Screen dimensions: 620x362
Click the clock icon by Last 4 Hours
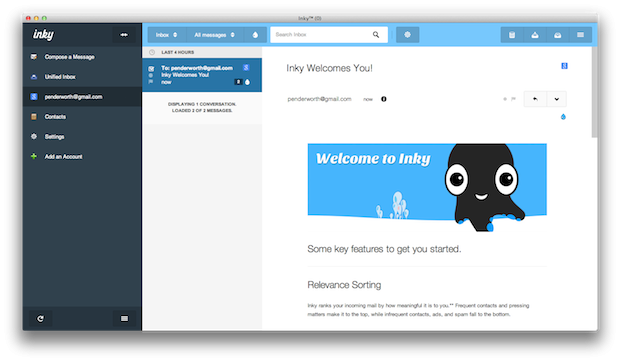(152, 52)
